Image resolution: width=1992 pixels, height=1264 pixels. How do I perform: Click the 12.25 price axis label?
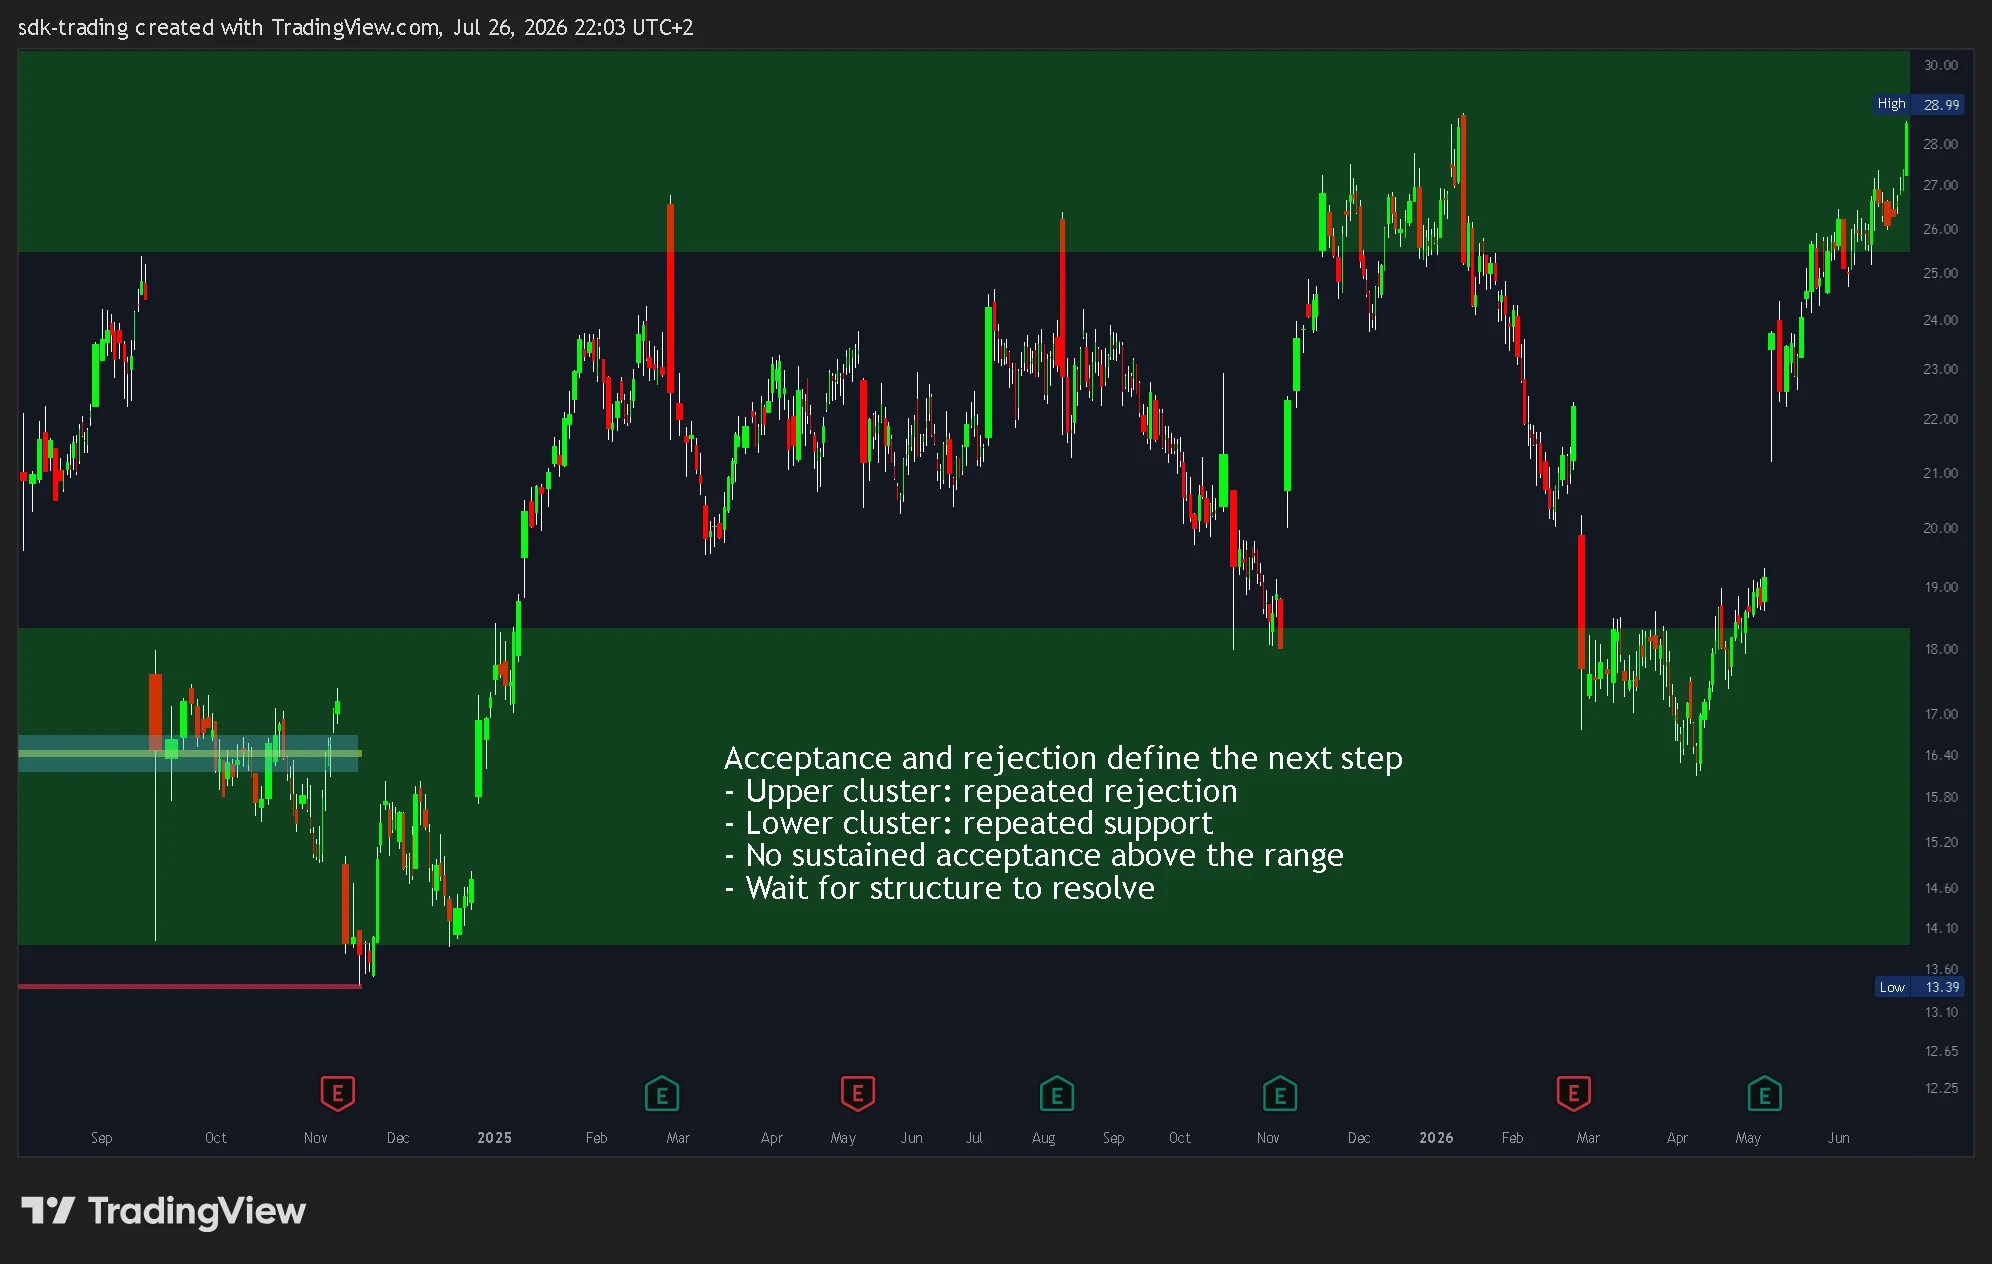coord(1941,1088)
